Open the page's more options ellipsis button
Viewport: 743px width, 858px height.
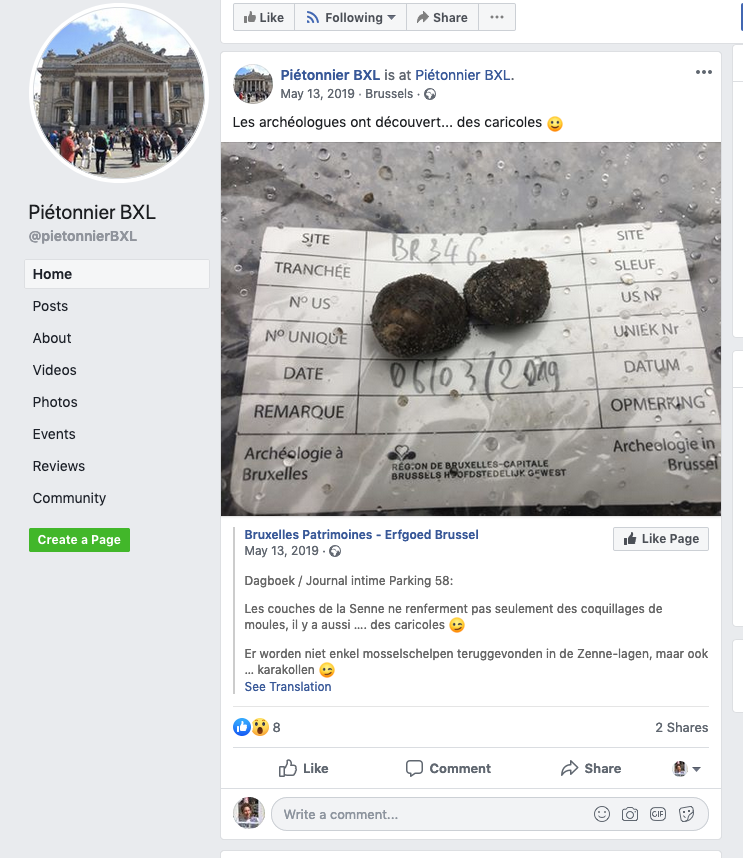497,17
